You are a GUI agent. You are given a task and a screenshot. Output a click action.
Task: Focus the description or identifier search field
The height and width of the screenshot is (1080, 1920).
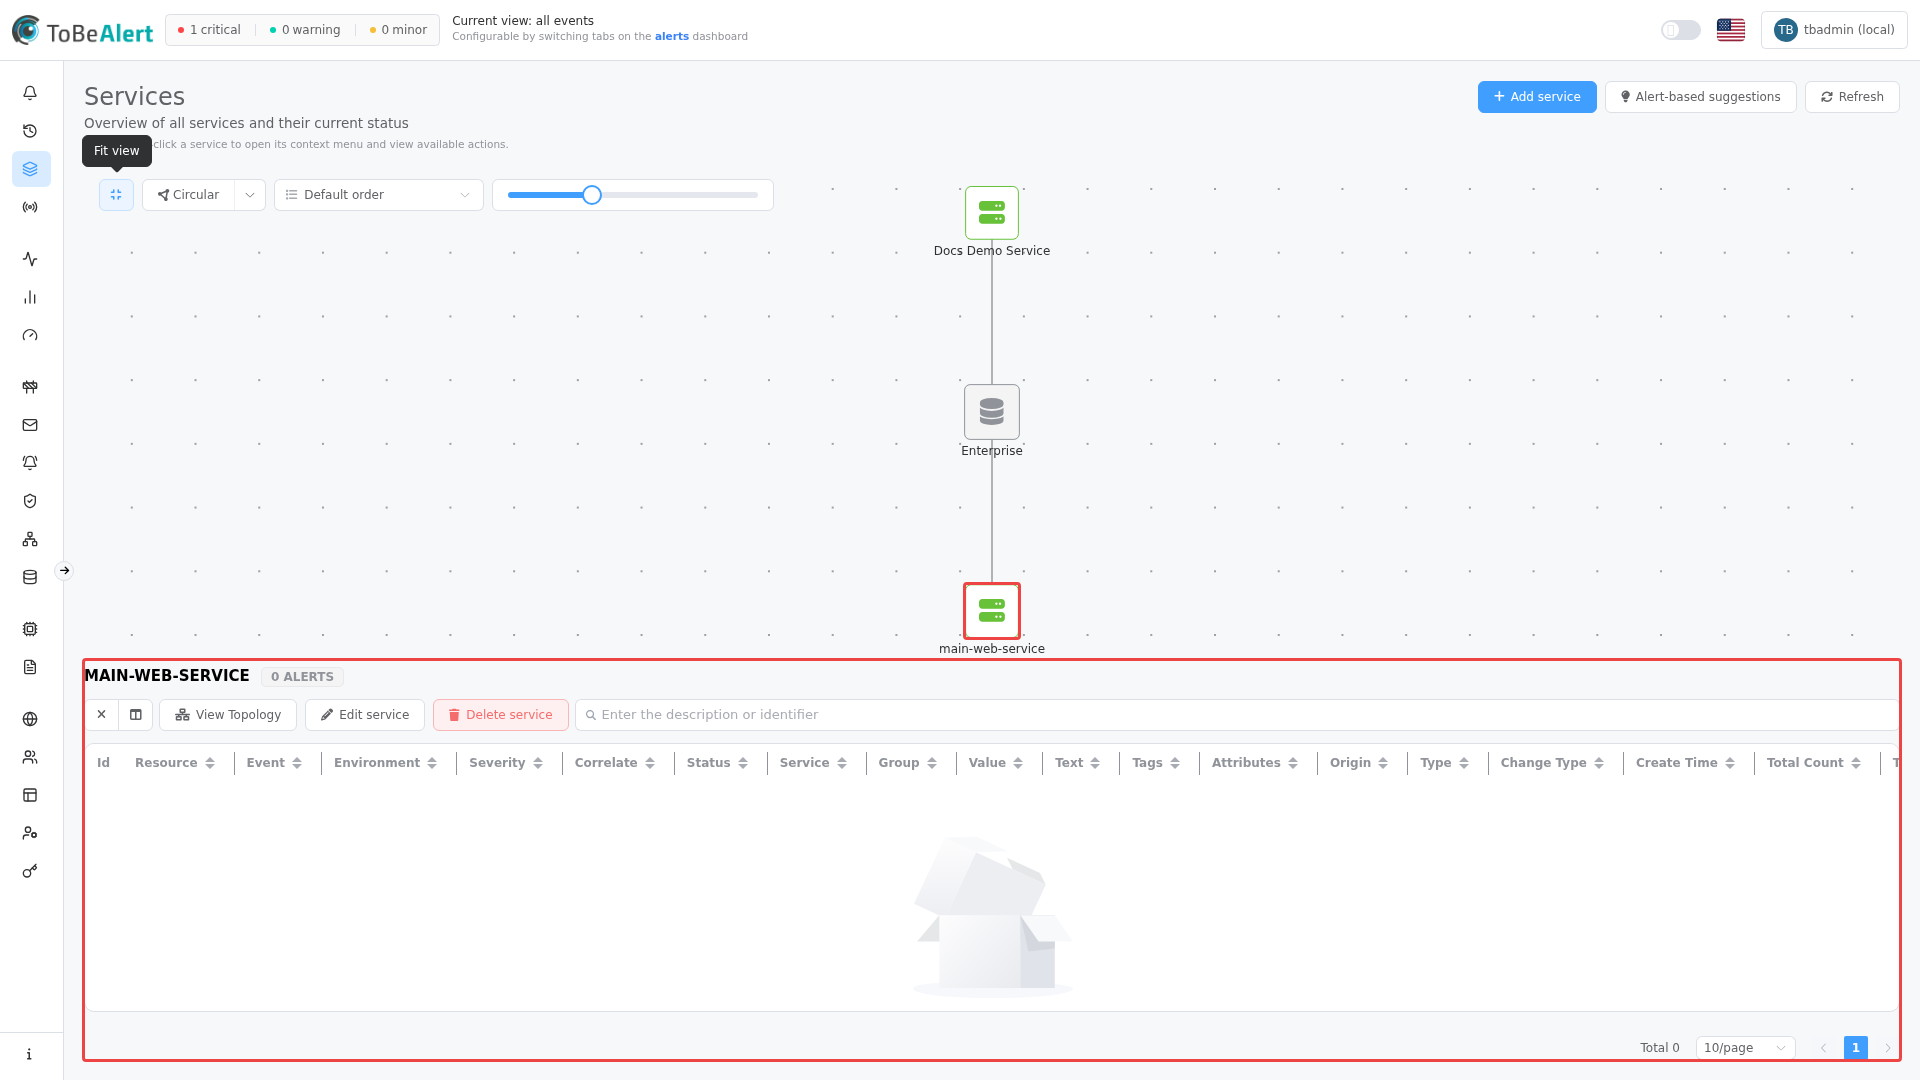[x=1237, y=715]
